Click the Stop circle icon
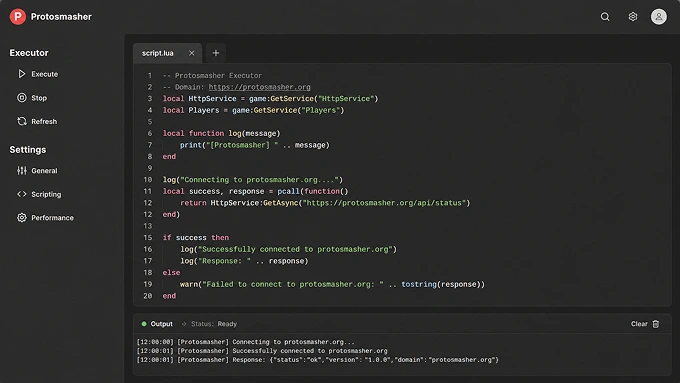 pyautogui.click(x=22, y=98)
